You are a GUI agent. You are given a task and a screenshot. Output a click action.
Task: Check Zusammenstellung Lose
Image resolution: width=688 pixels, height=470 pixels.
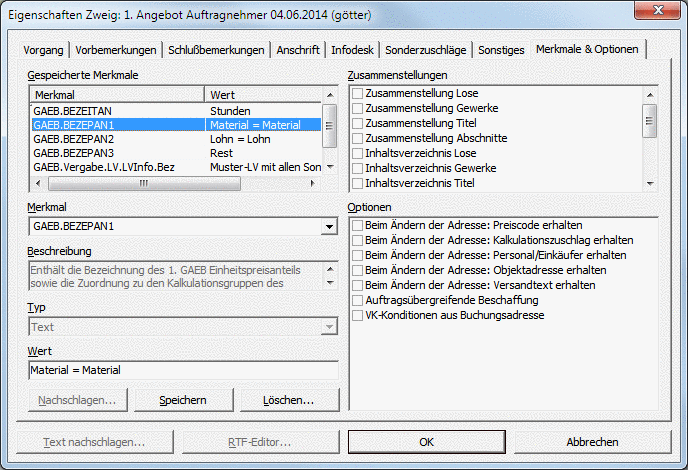(x=358, y=93)
